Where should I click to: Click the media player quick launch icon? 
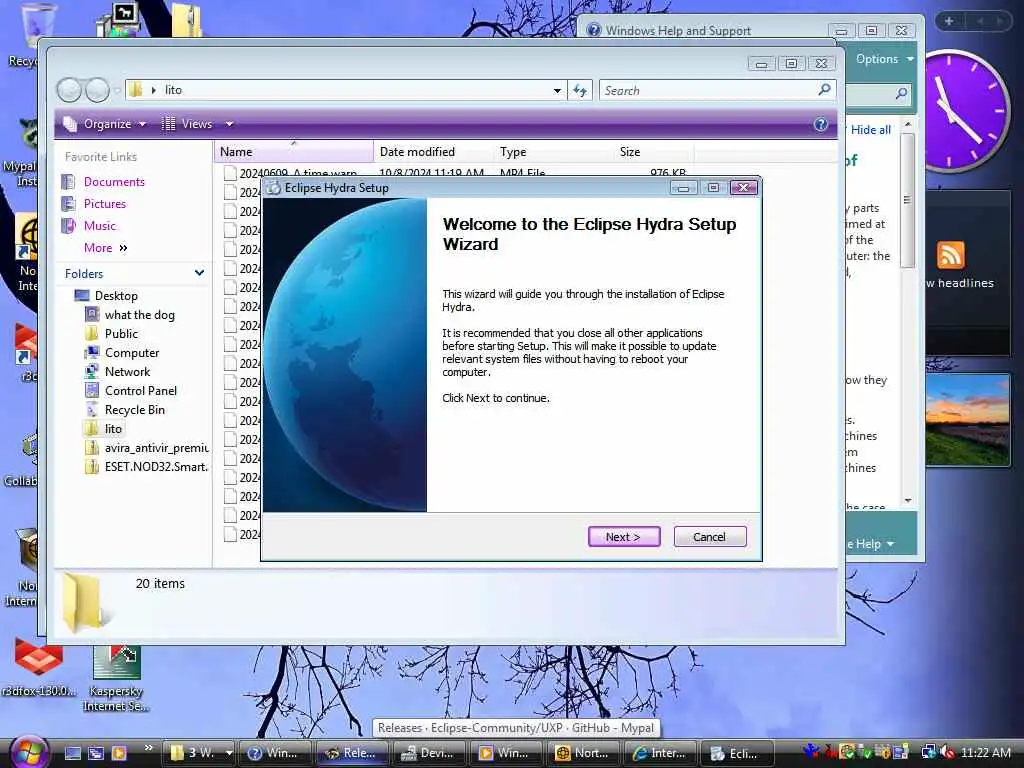(x=119, y=753)
